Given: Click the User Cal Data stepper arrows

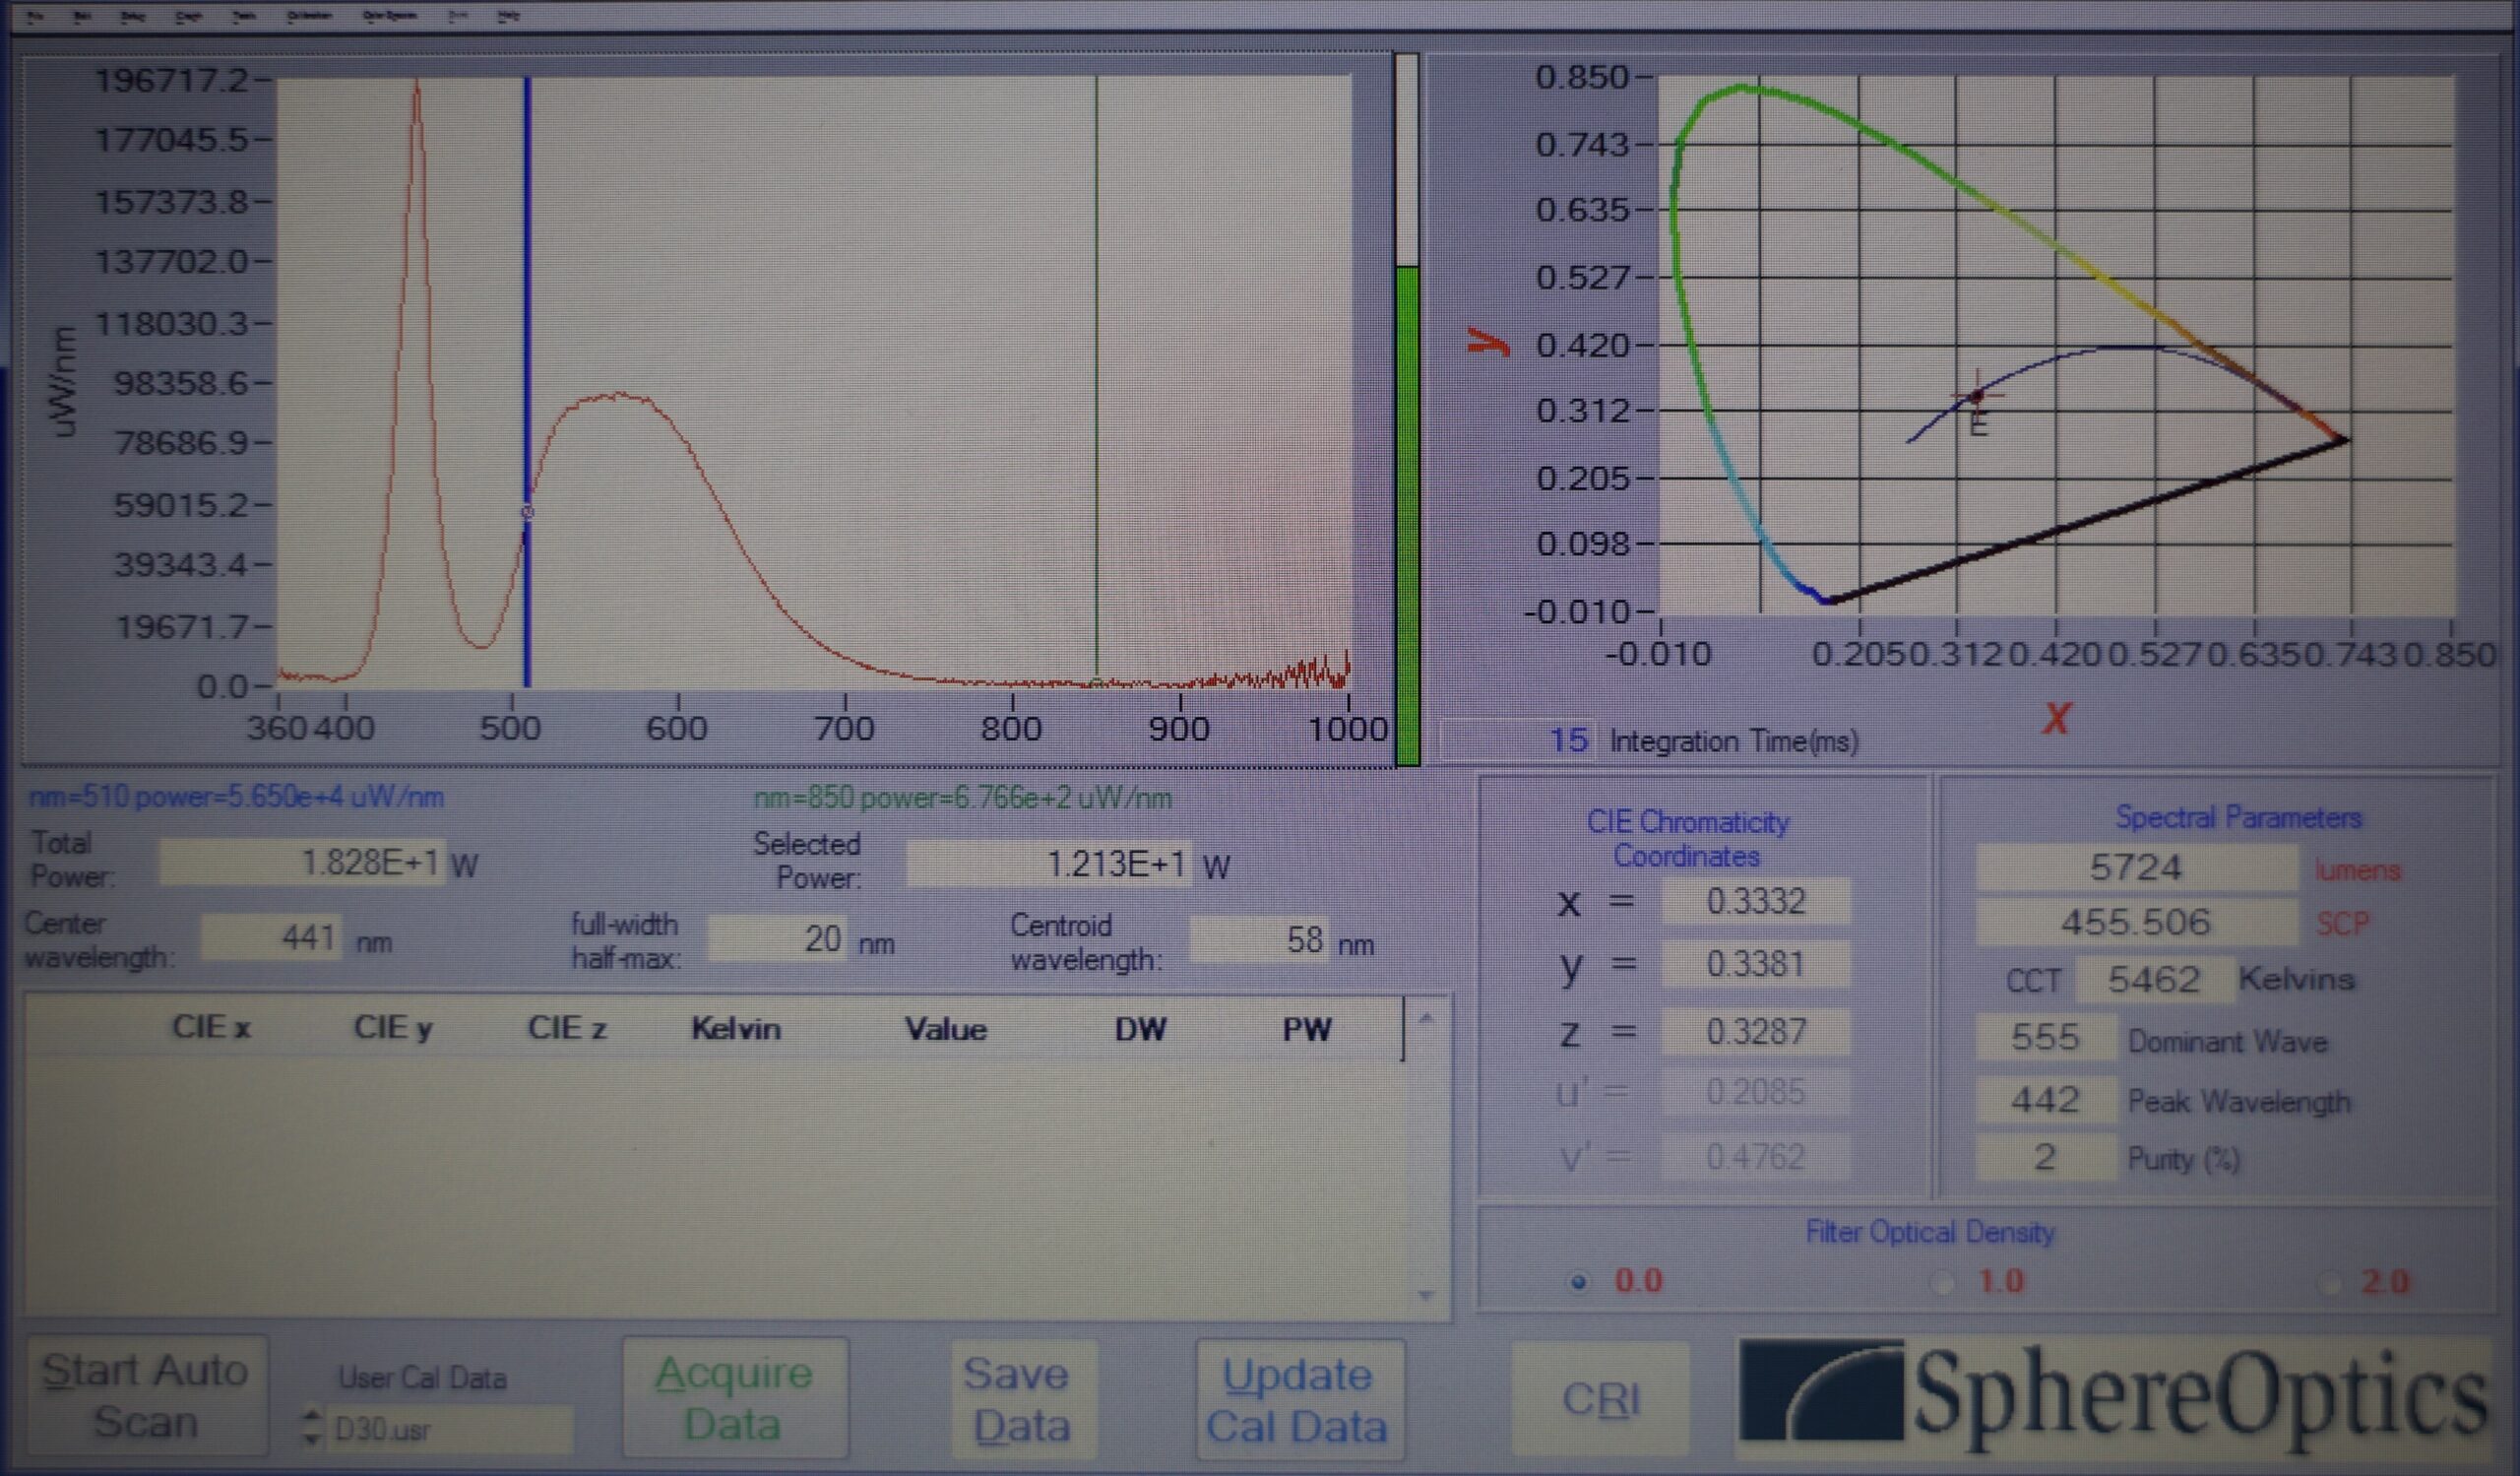Looking at the screenshot, I should [x=312, y=1427].
